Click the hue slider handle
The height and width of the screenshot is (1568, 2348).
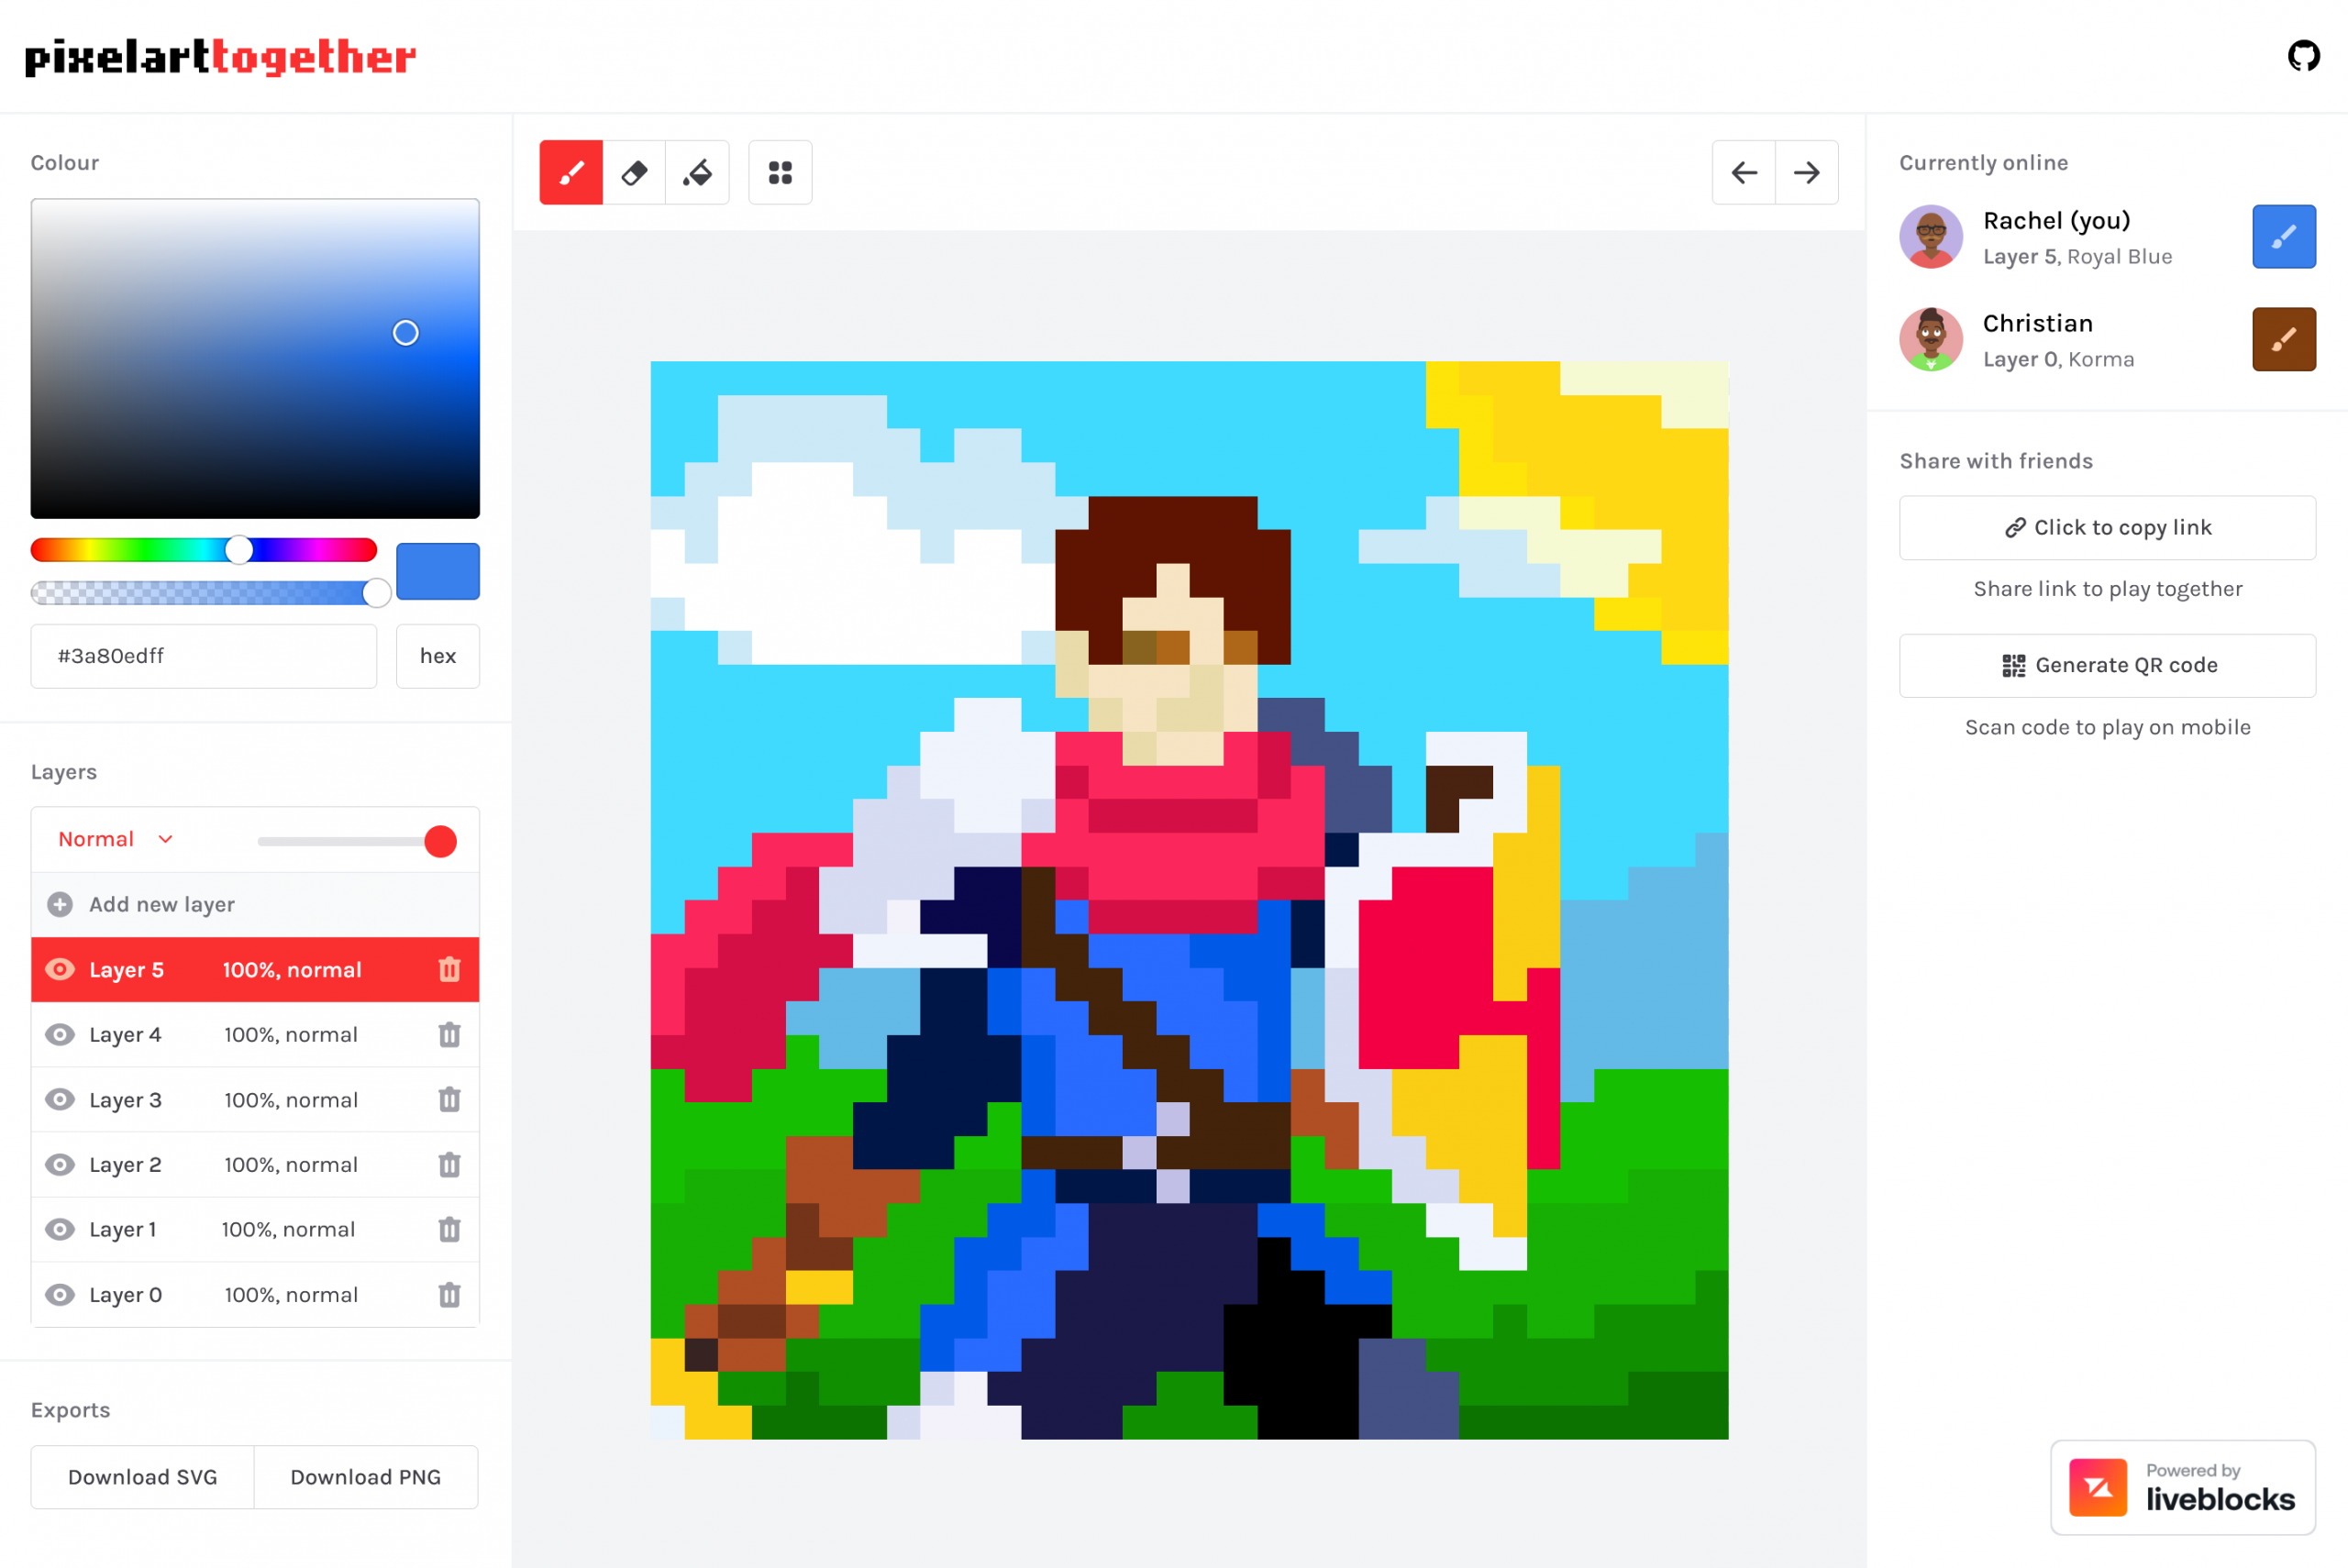[239, 549]
